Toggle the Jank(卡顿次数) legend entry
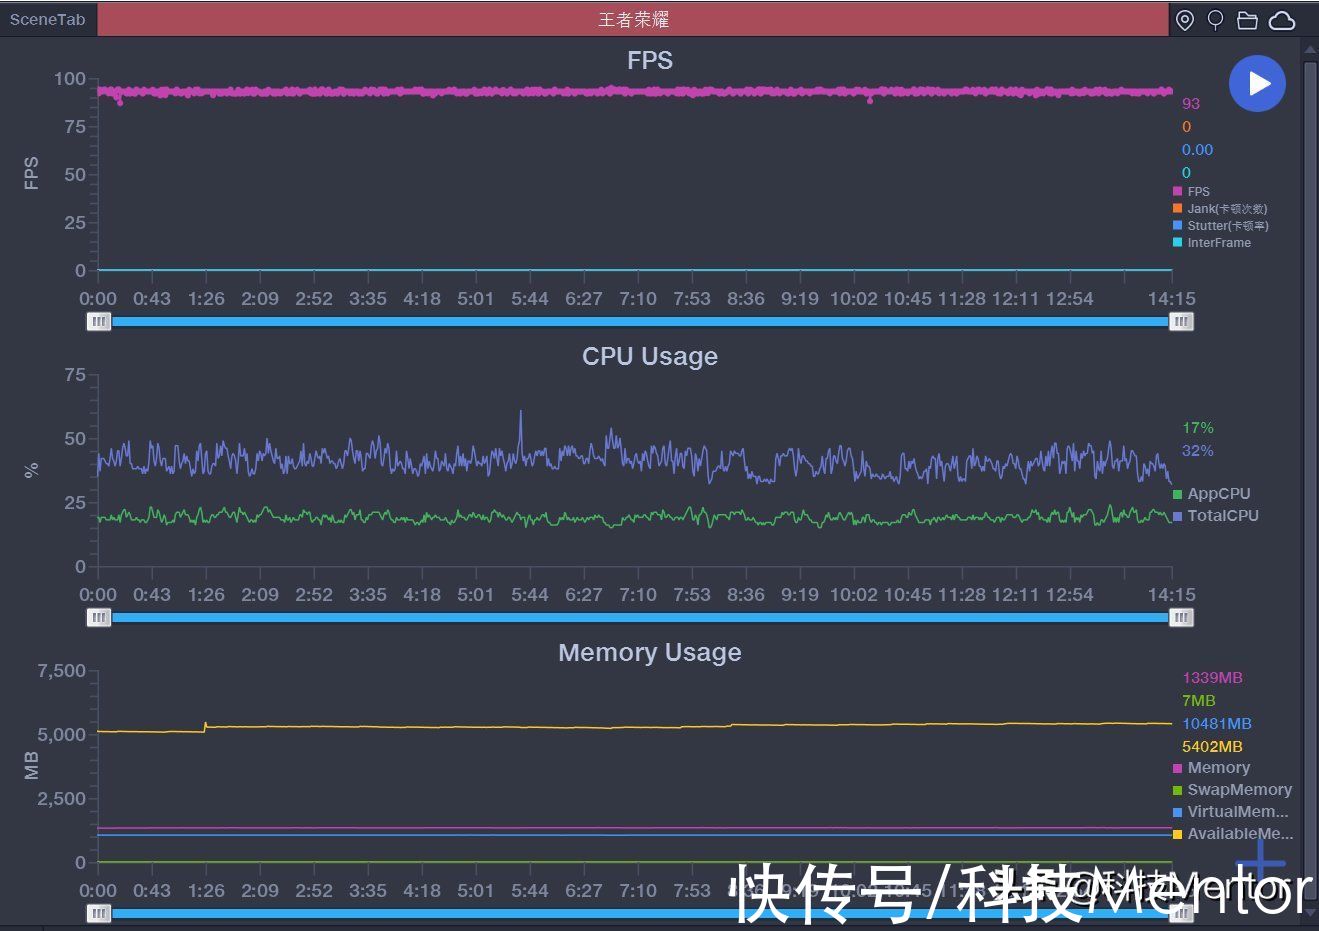 pos(1220,208)
